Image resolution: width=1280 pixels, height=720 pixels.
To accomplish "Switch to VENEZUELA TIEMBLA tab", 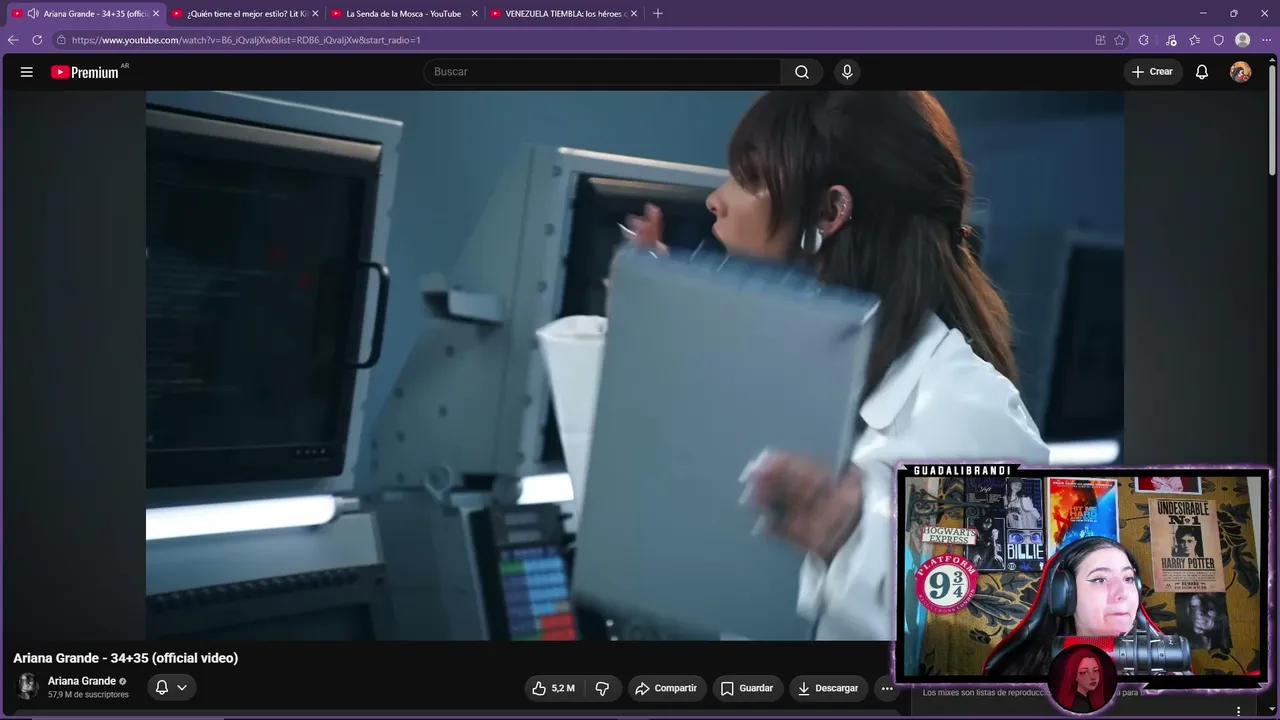I will pos(565,14).
